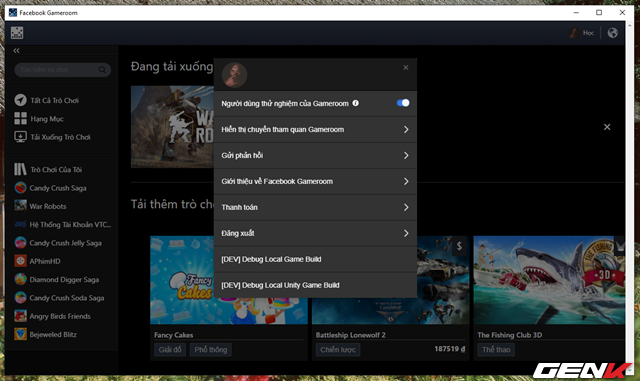The image size is (640, 381).
Task: Launch Candy Crush Jelly Saga
Action: (x=65, y=243)
